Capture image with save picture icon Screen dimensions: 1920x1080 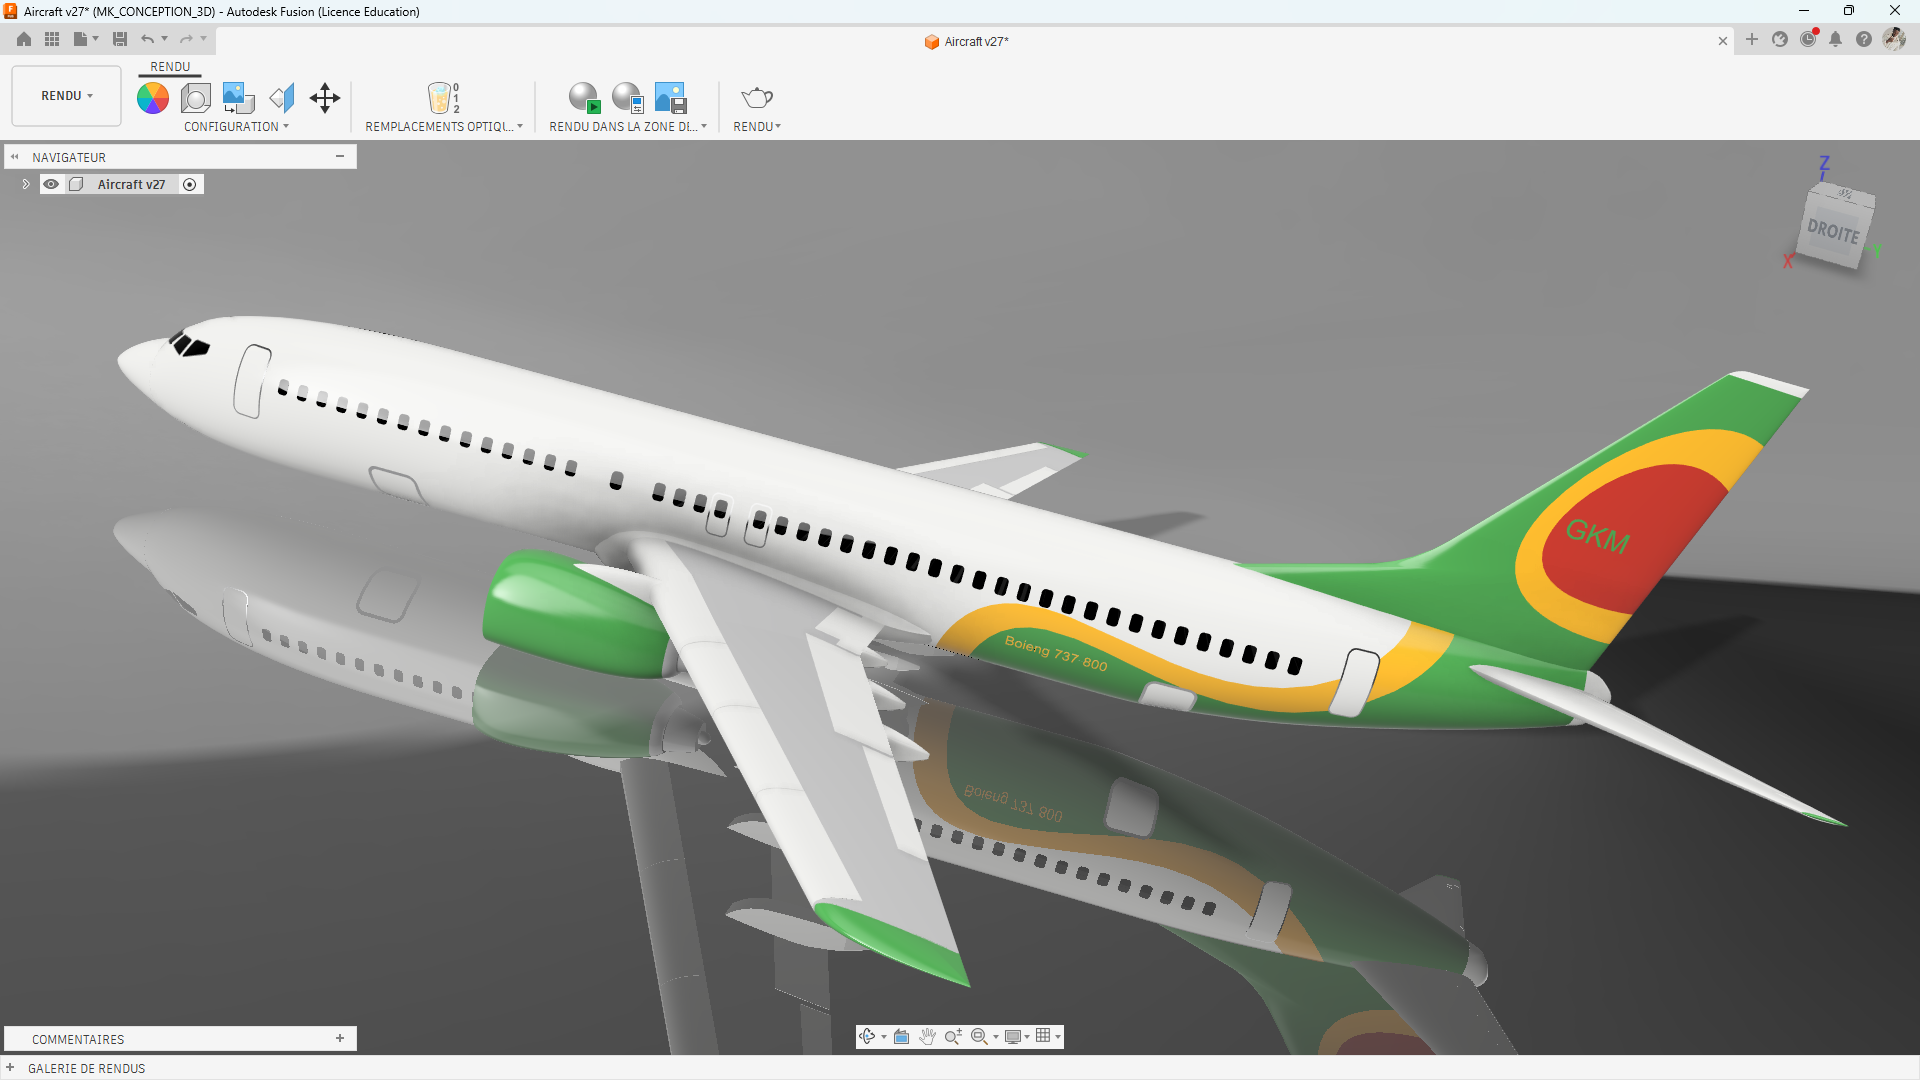click(670, 98)
